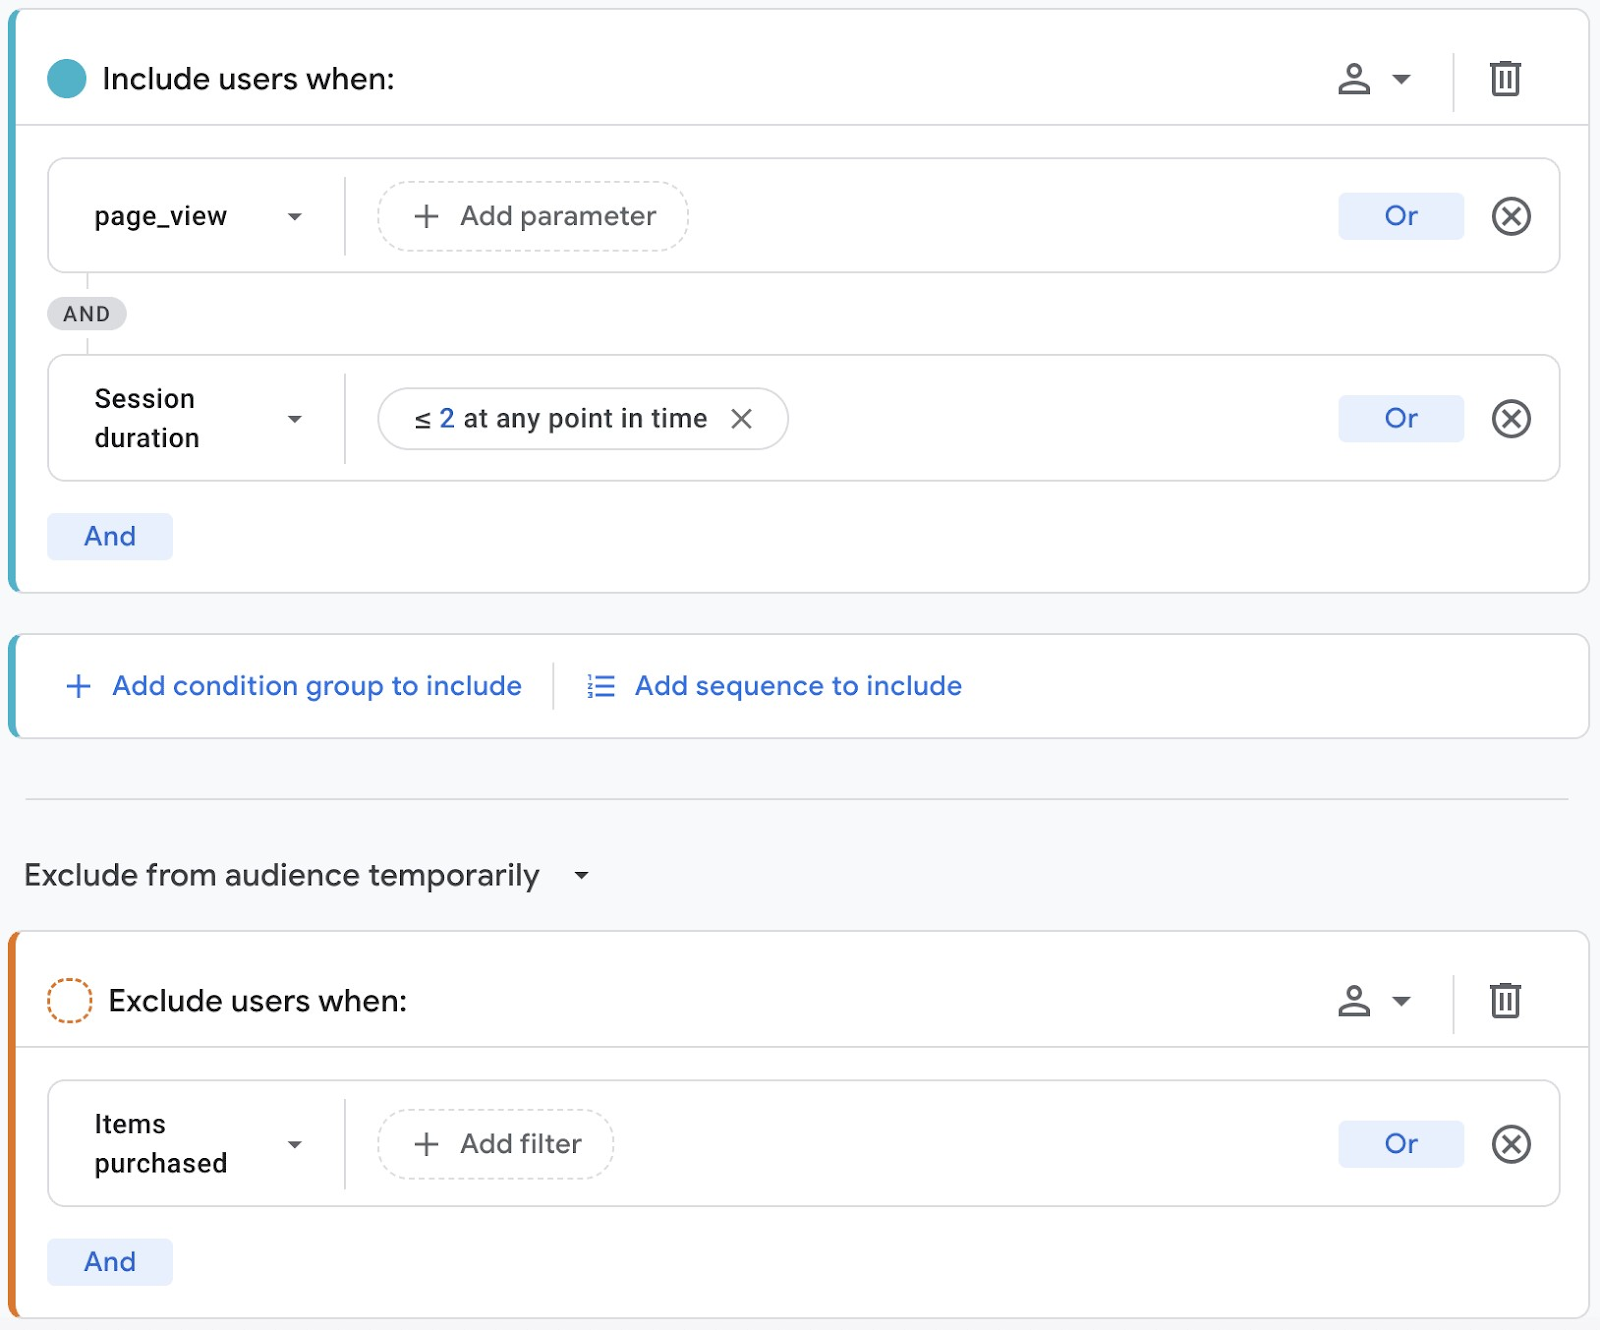Click Add filter for Items purchased
This screenshot has height=1330, width=1600.
(494, 1144)
